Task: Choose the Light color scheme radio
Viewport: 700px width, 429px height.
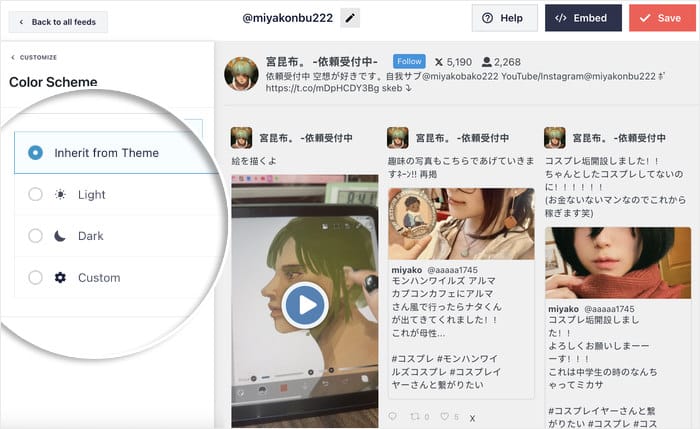Action: tap(35, 195)
